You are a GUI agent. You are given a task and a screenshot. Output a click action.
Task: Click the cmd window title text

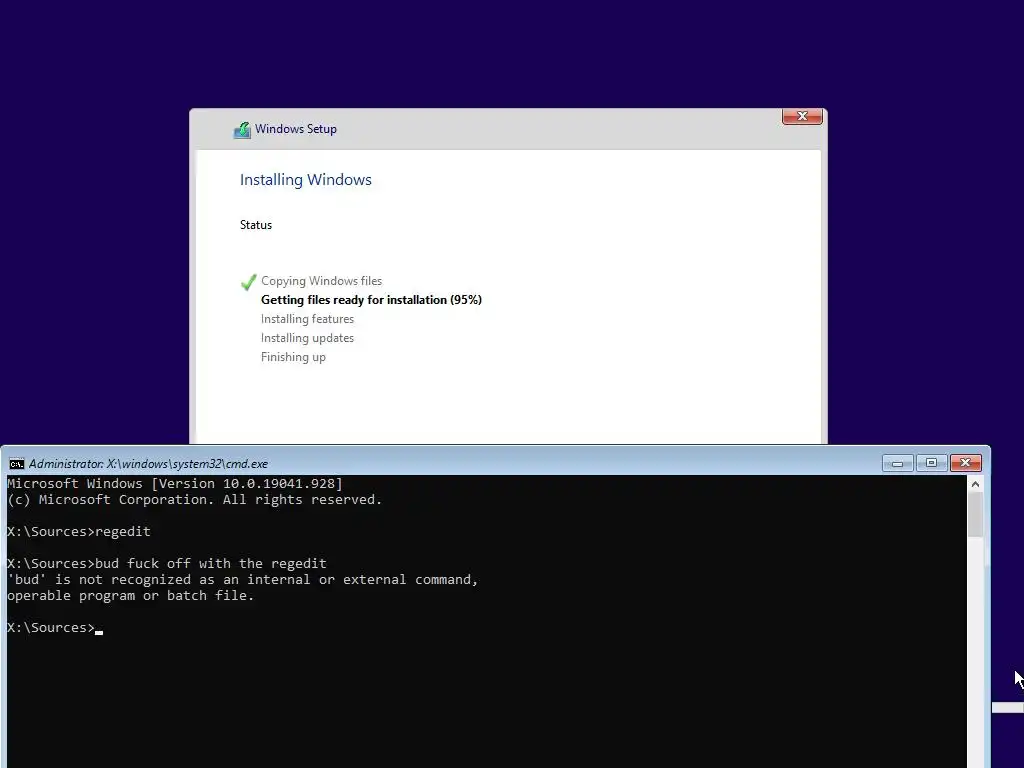[148, 464]
